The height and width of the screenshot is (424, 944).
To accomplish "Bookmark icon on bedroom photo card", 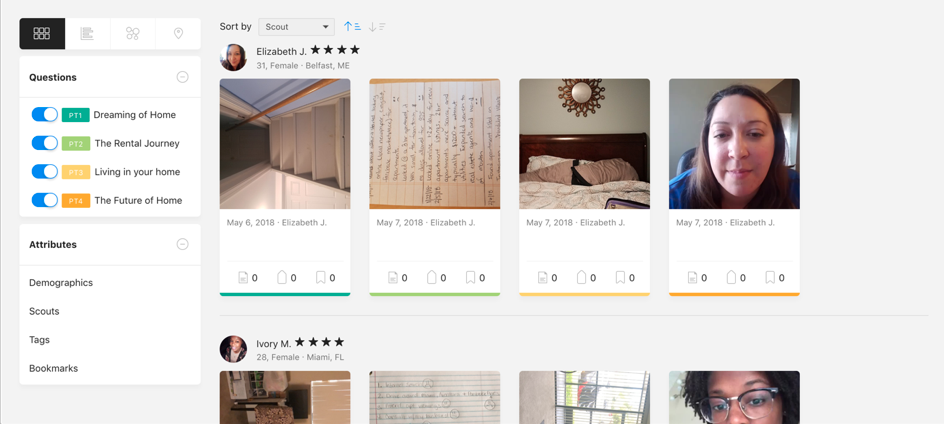I will click(620, 277).
